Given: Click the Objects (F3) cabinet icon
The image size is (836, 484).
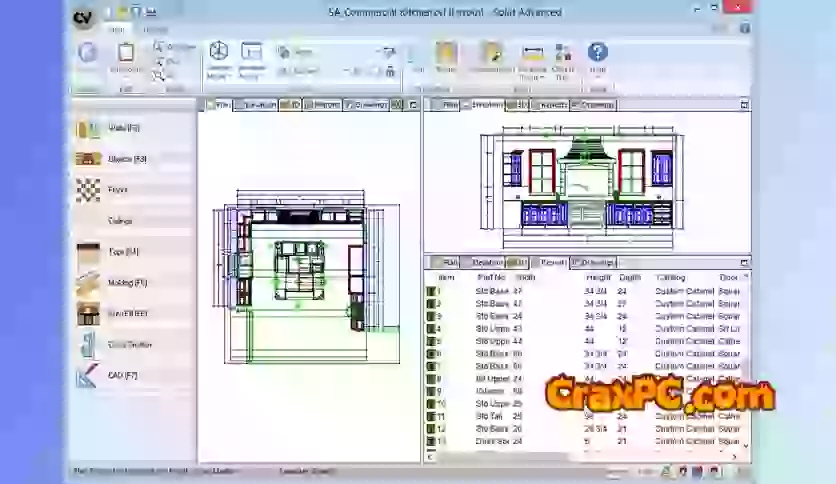Looking at the screenshot, I should [x=89, y=158].
